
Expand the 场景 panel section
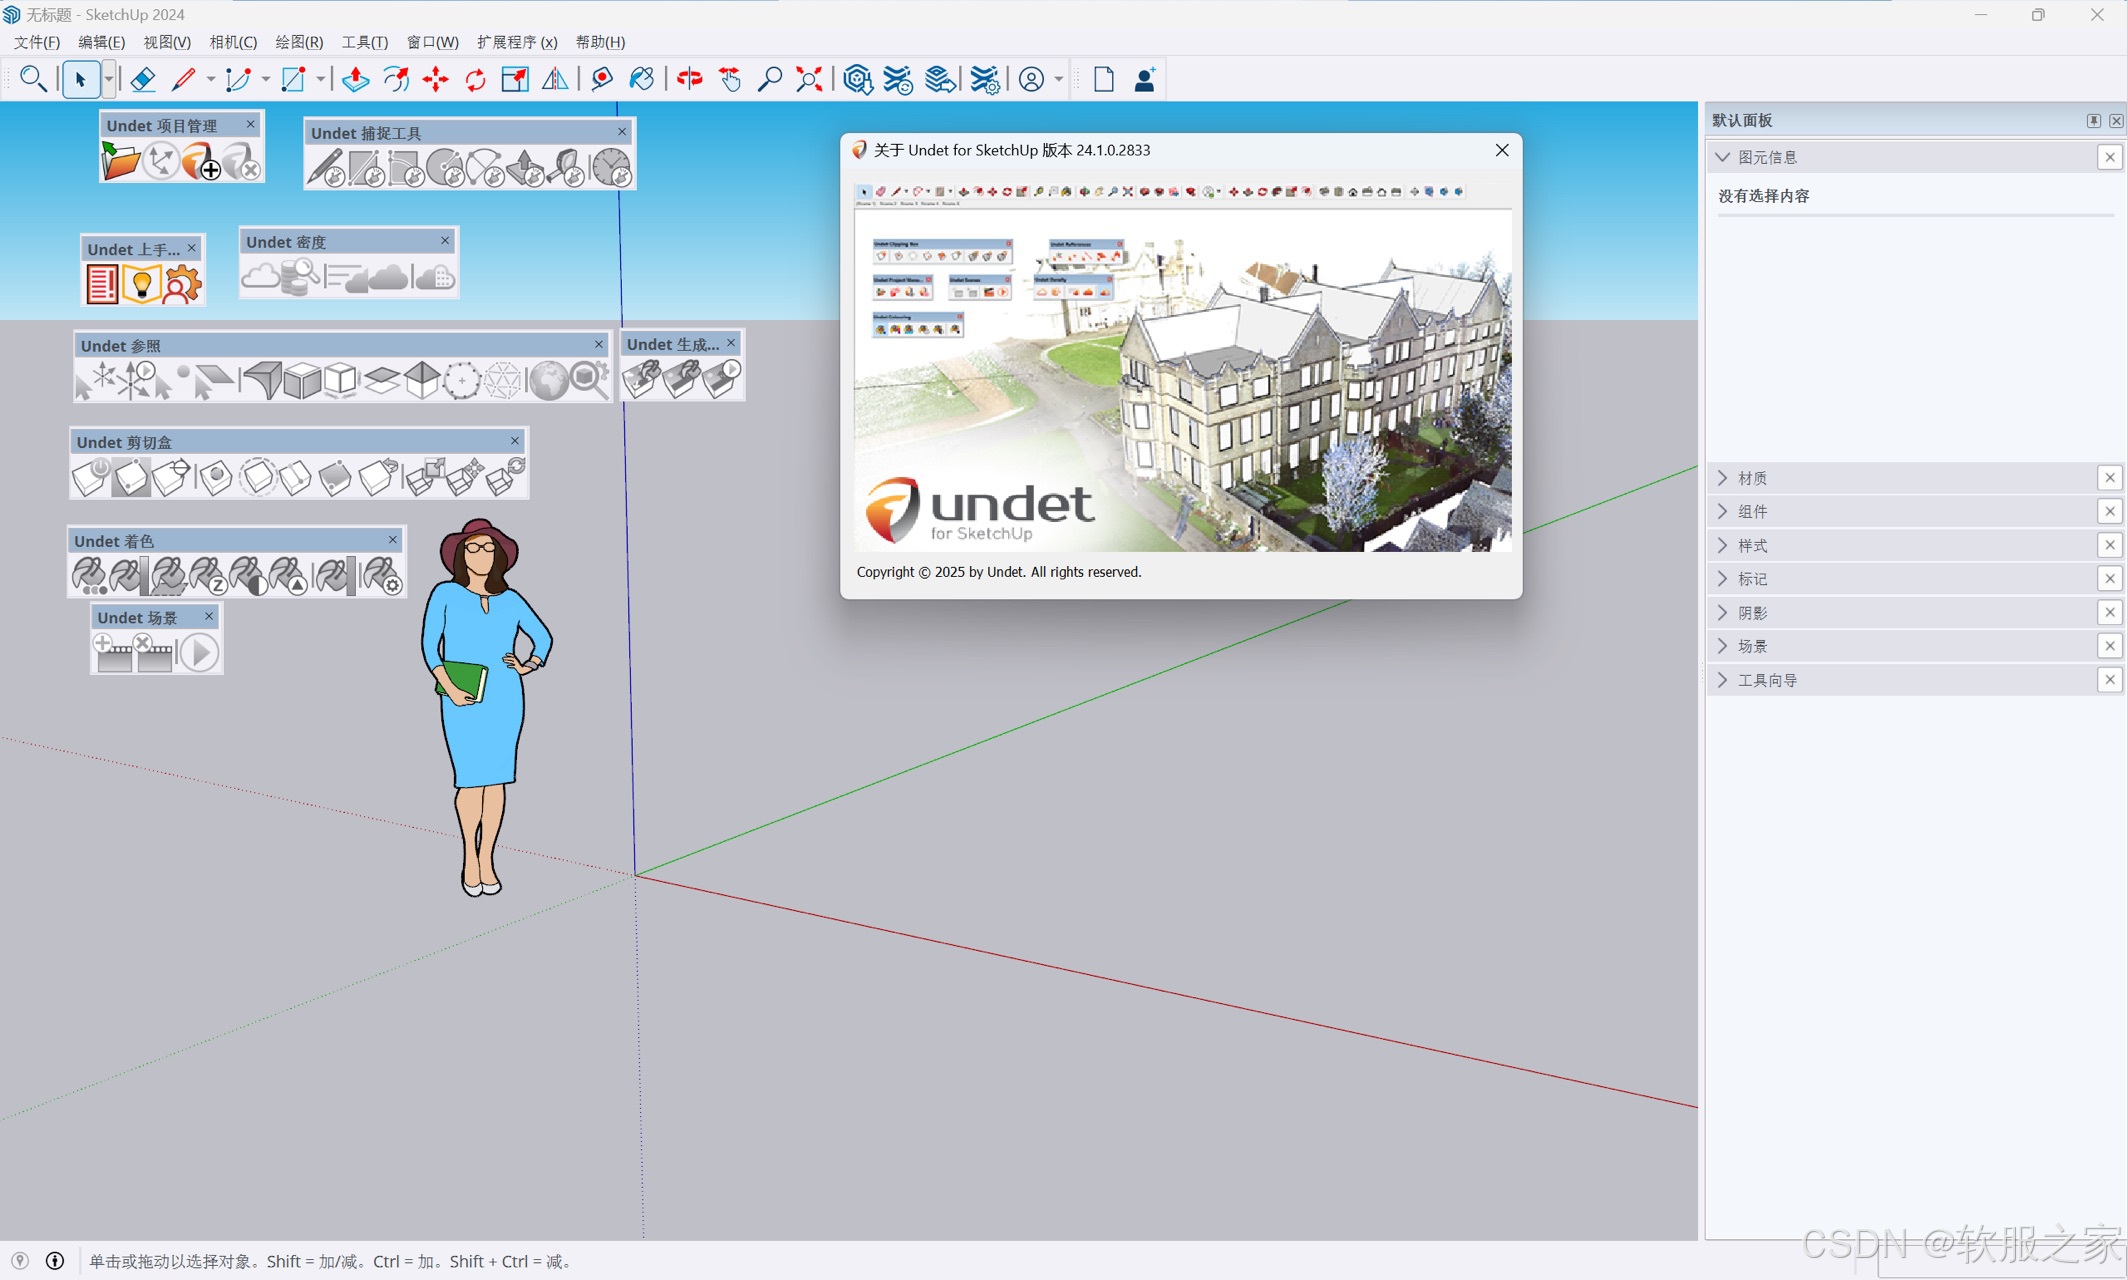point(1722,646)
